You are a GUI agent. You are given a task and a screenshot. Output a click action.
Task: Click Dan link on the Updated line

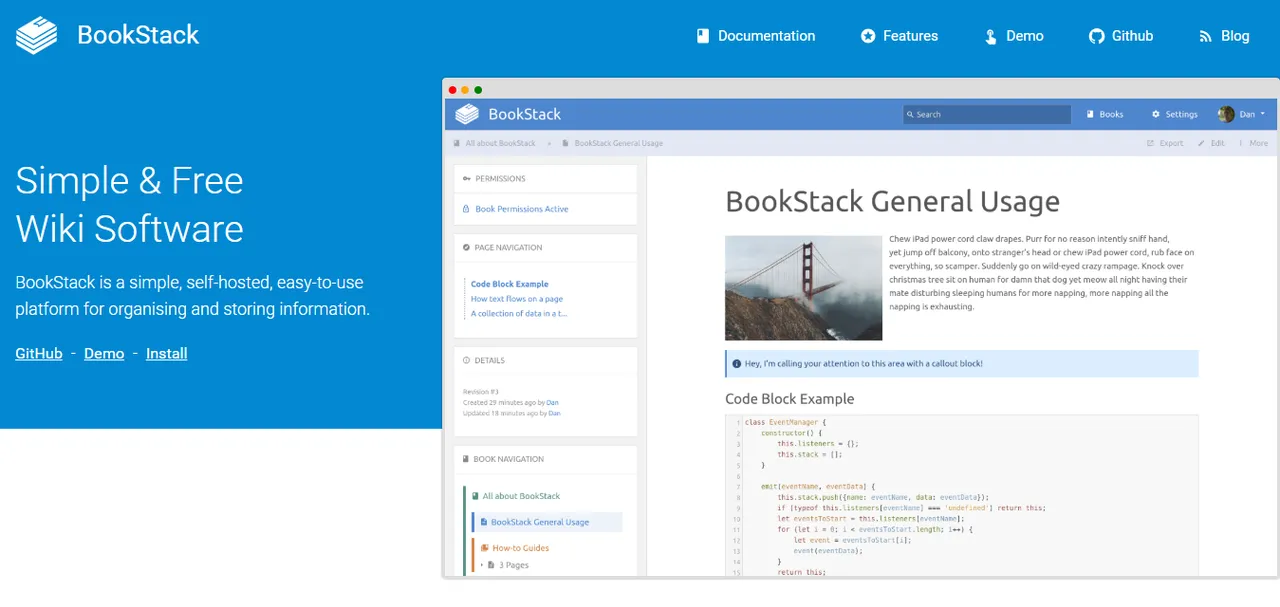(x=554, y=412)
